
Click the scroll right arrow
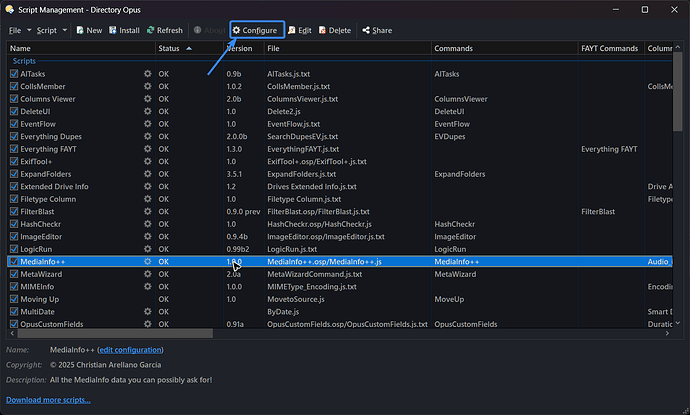(x=667, y=334)
